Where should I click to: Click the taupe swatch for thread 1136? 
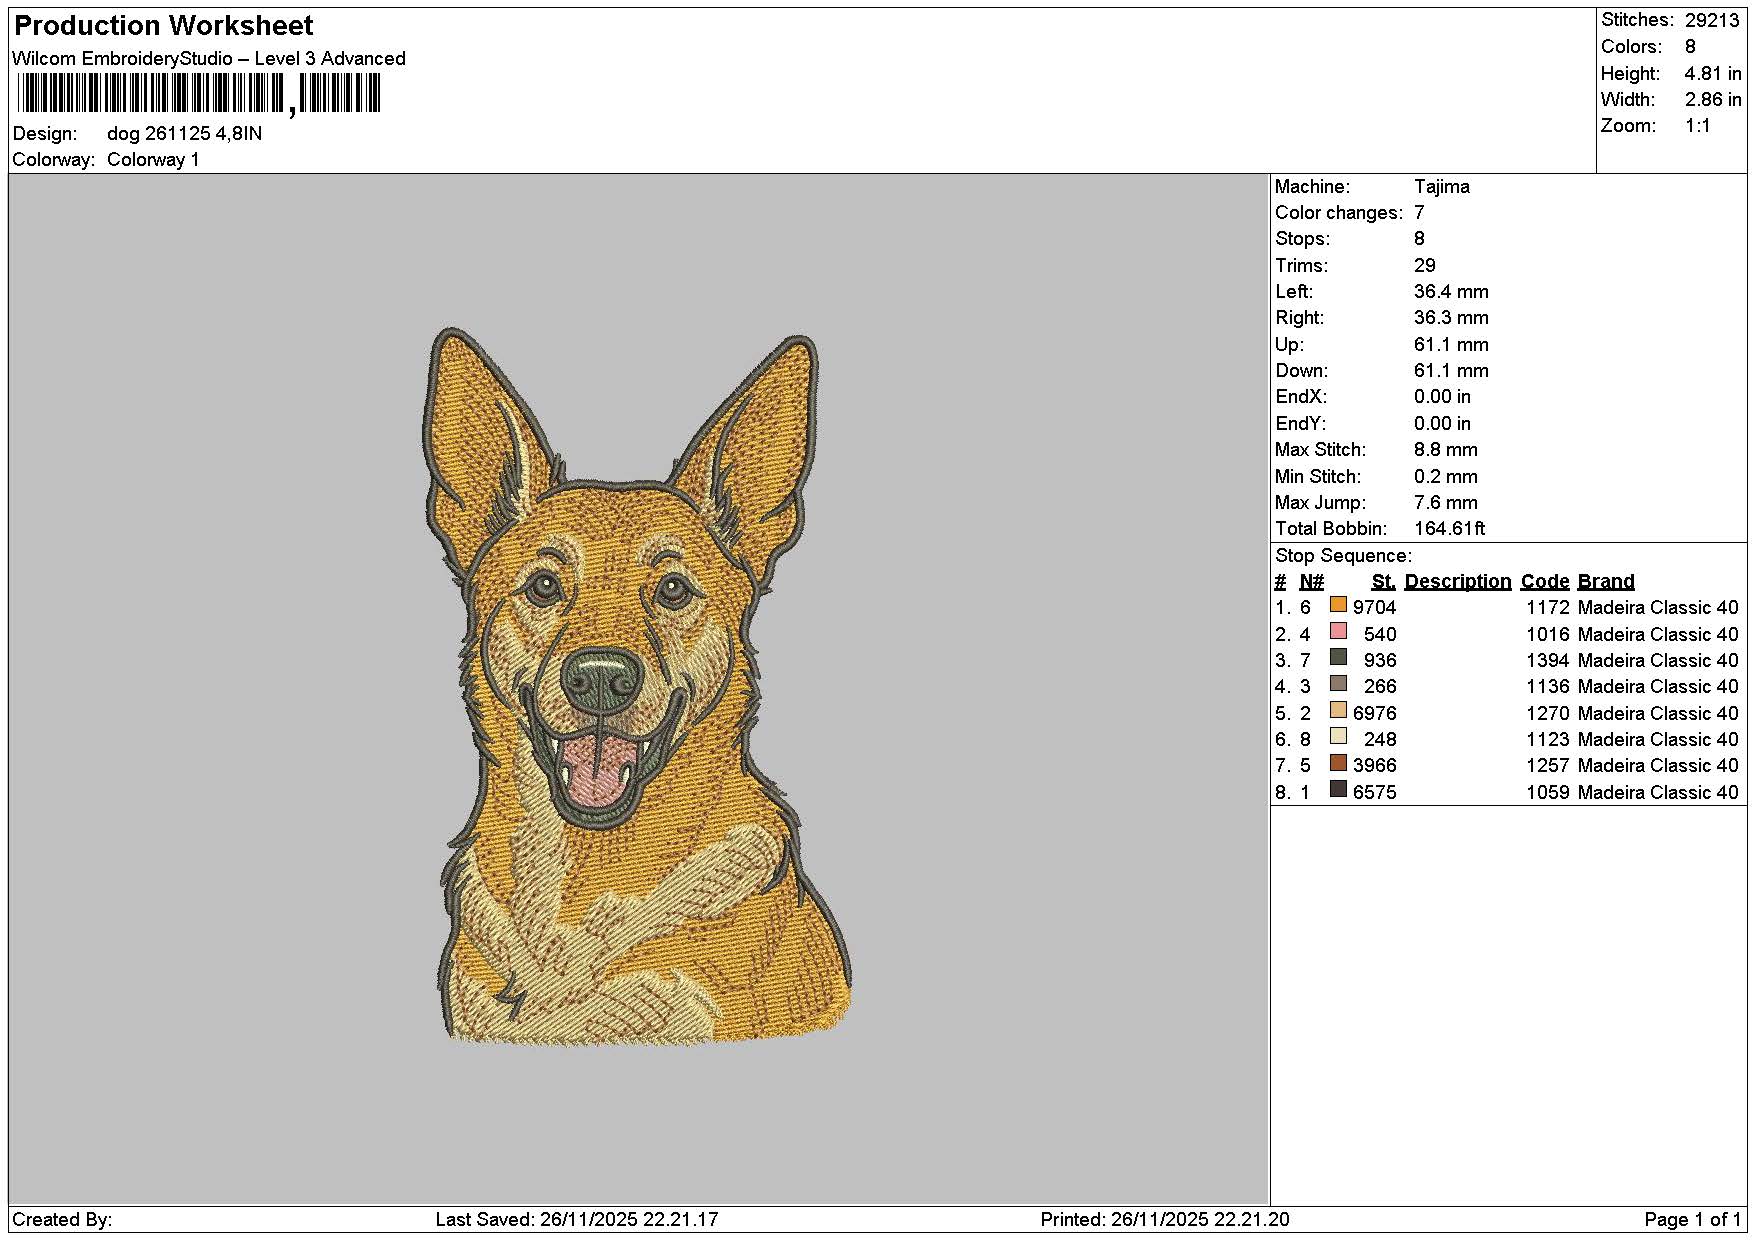click(1338, 684)
